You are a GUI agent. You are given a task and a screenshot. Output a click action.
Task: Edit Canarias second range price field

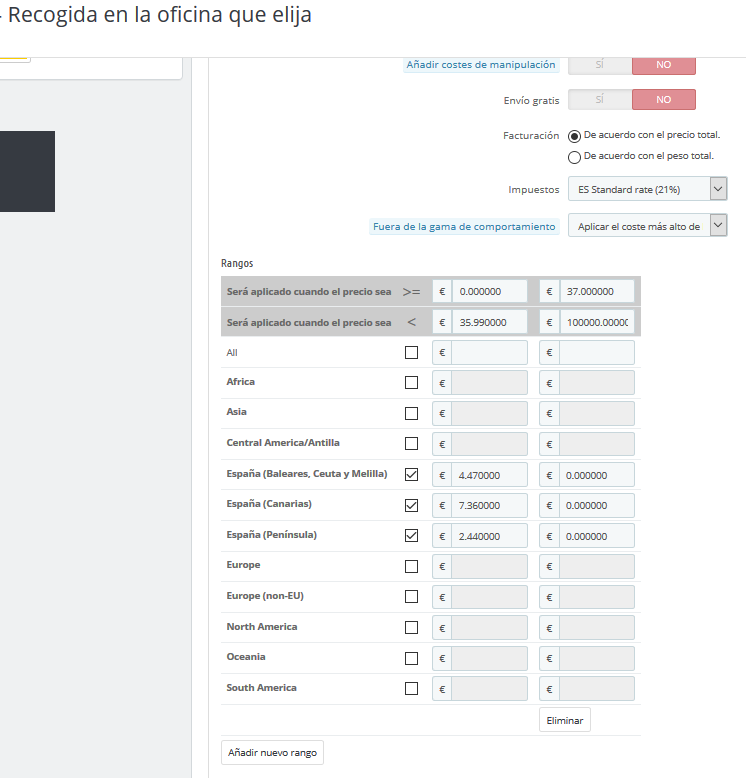(x=597, y=506)
